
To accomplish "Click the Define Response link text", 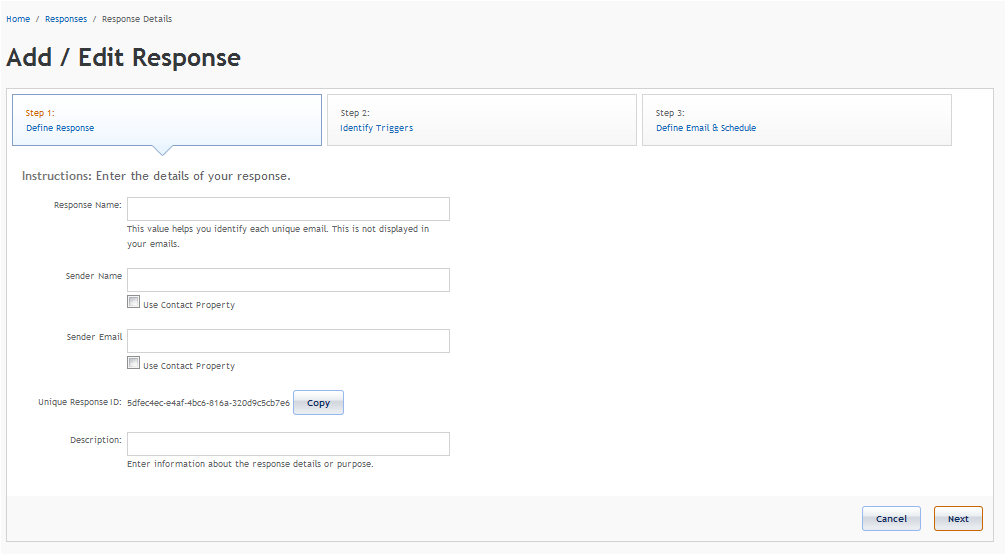I will (x=60, y=128).
